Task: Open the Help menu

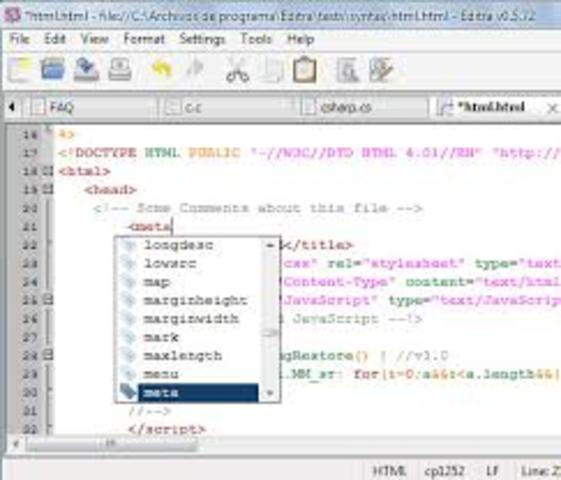Action: pyautogui.click(x=301, y=39)
